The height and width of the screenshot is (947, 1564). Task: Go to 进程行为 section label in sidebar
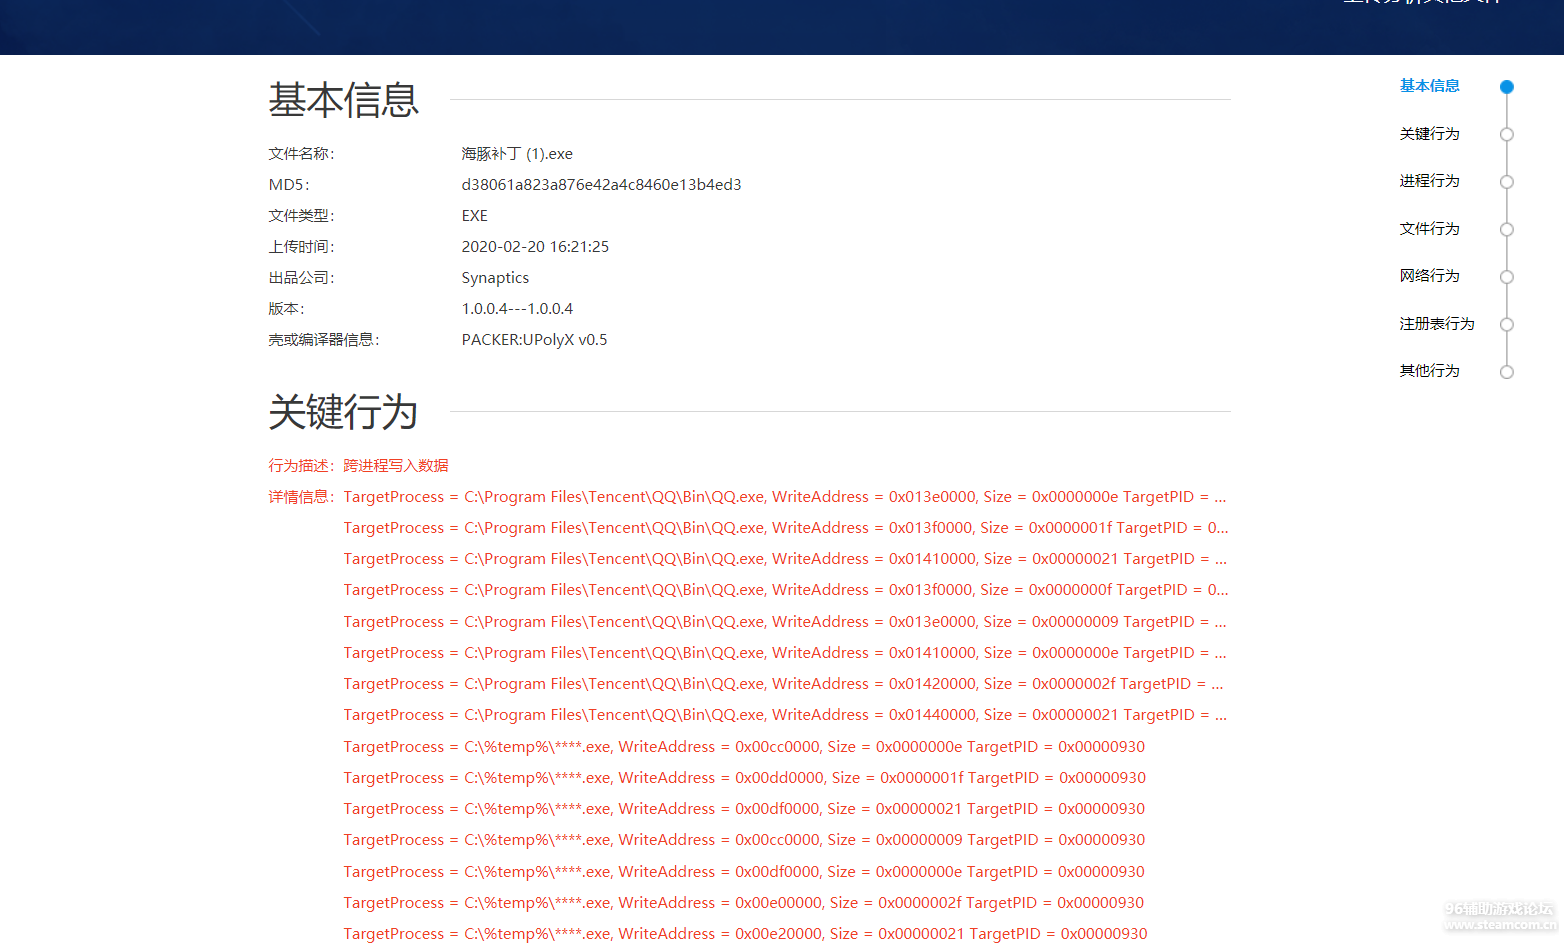pos(1429,181)
